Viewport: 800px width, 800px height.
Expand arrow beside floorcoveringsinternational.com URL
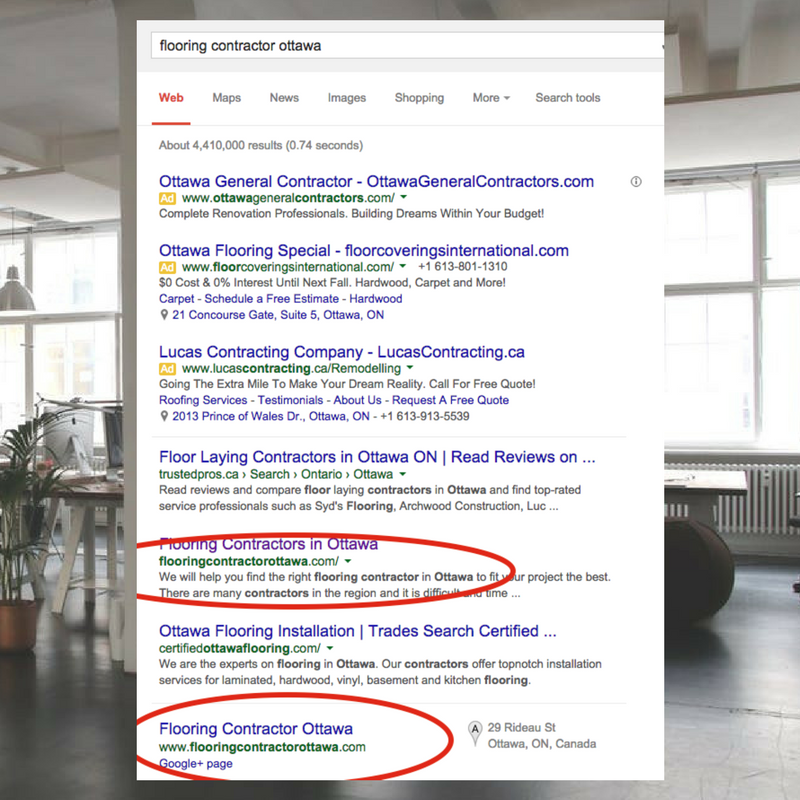coord(403,267)
